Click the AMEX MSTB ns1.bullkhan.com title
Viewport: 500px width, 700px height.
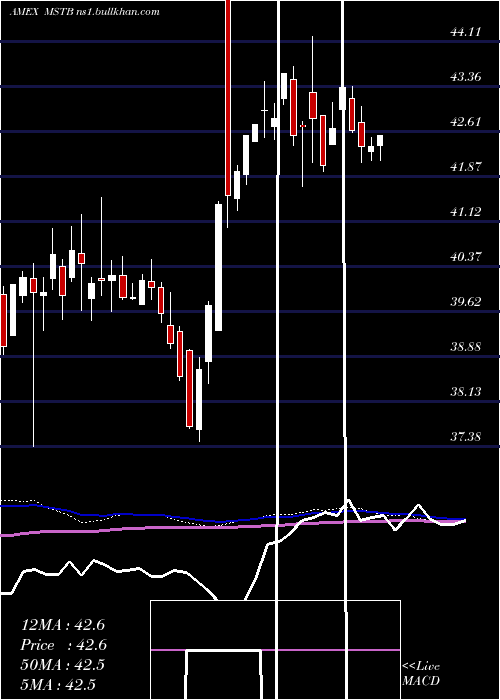click(x=84, y=12)
